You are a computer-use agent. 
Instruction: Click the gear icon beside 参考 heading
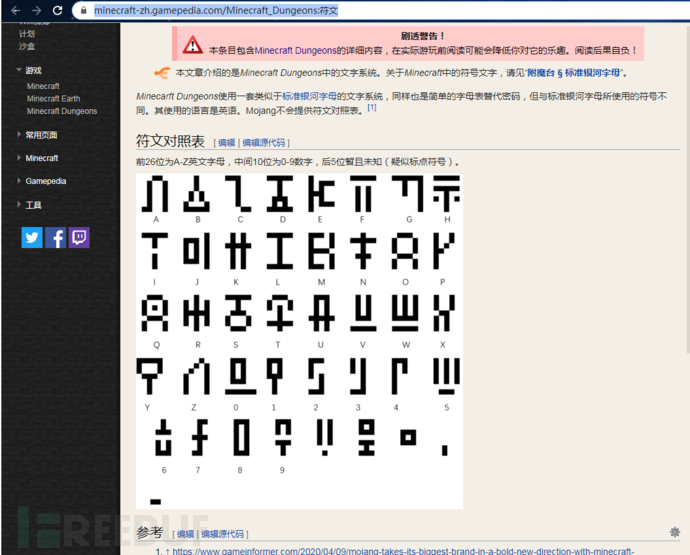pos(675,532)
